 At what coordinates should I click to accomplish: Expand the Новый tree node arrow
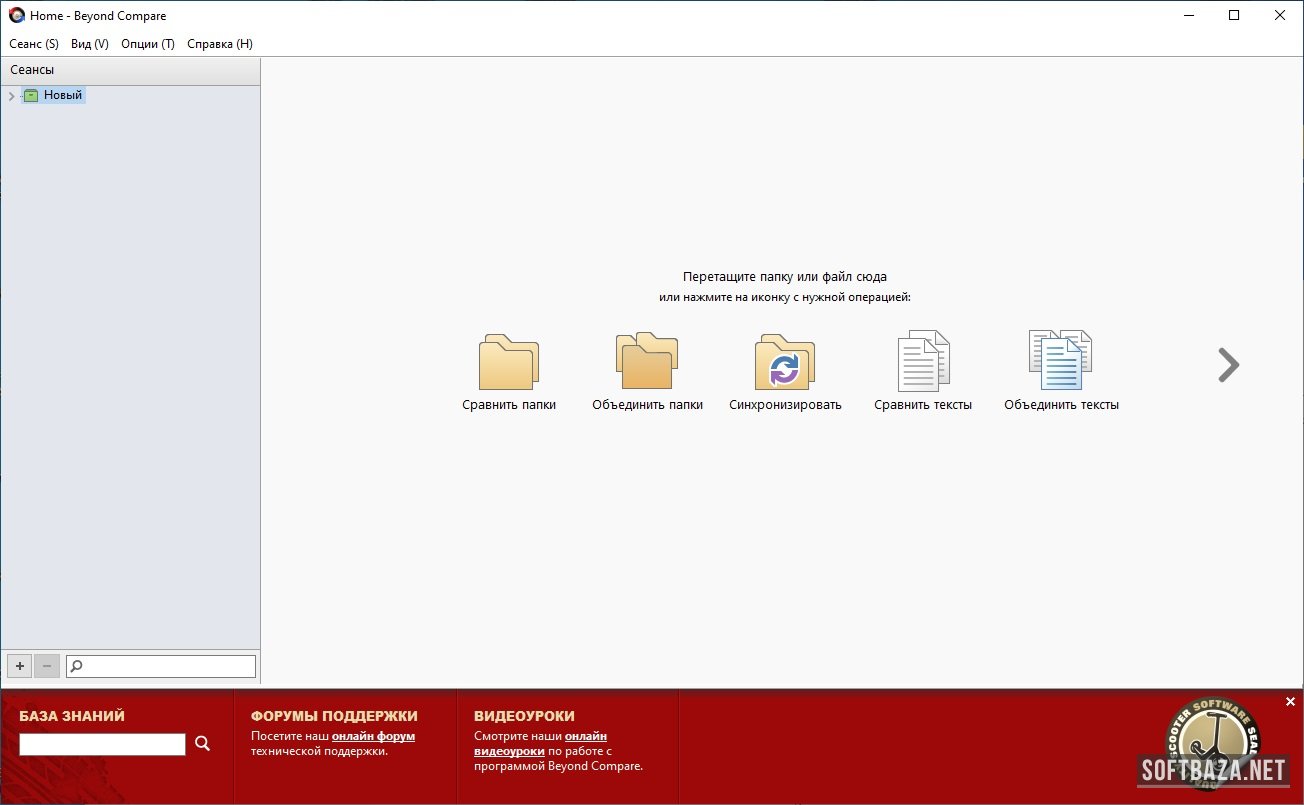[x=11, y=96]
